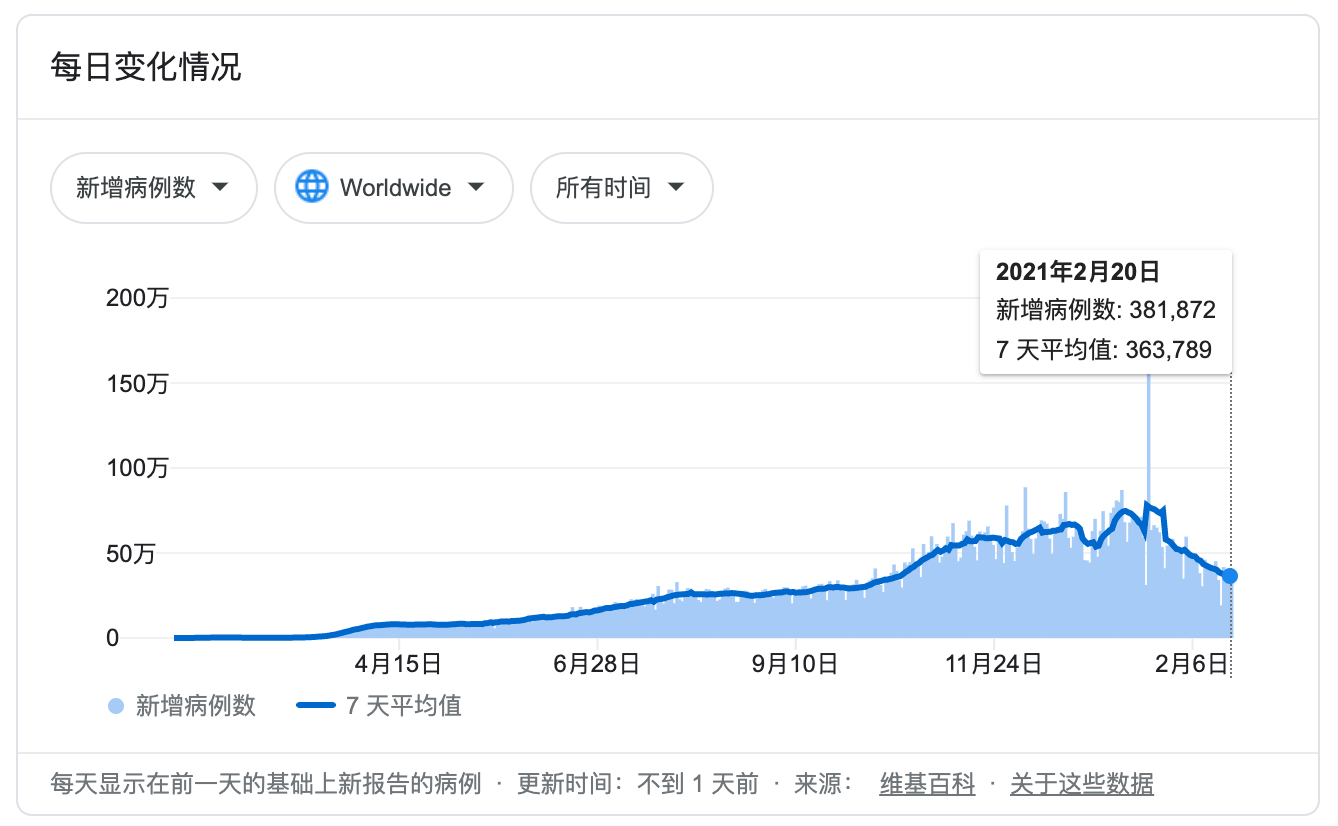This screenshot has width=1338, height=826.
Task: Open the 关于这些数据 link
Action: (1081, 784)
